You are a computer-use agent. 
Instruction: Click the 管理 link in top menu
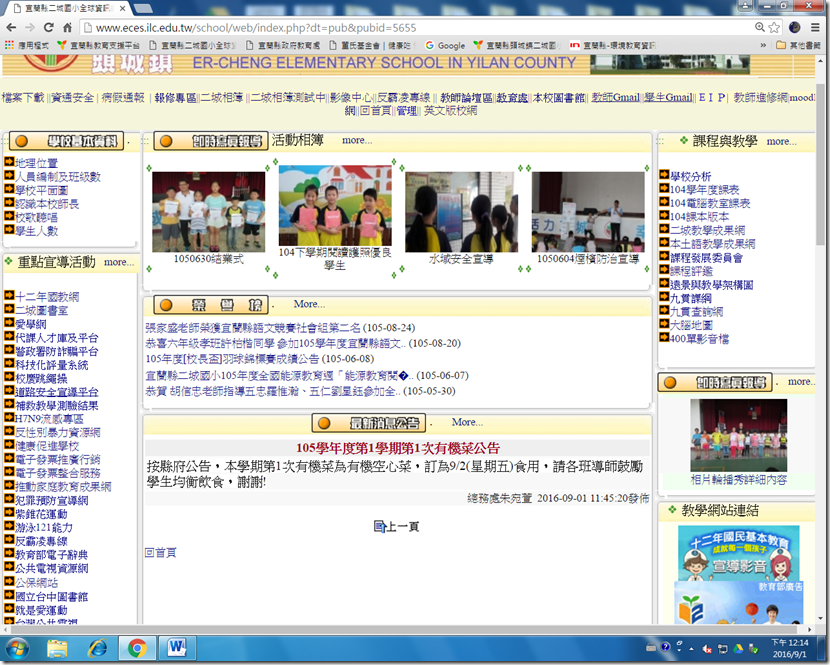pyautogui.click(x=407, y=111)
